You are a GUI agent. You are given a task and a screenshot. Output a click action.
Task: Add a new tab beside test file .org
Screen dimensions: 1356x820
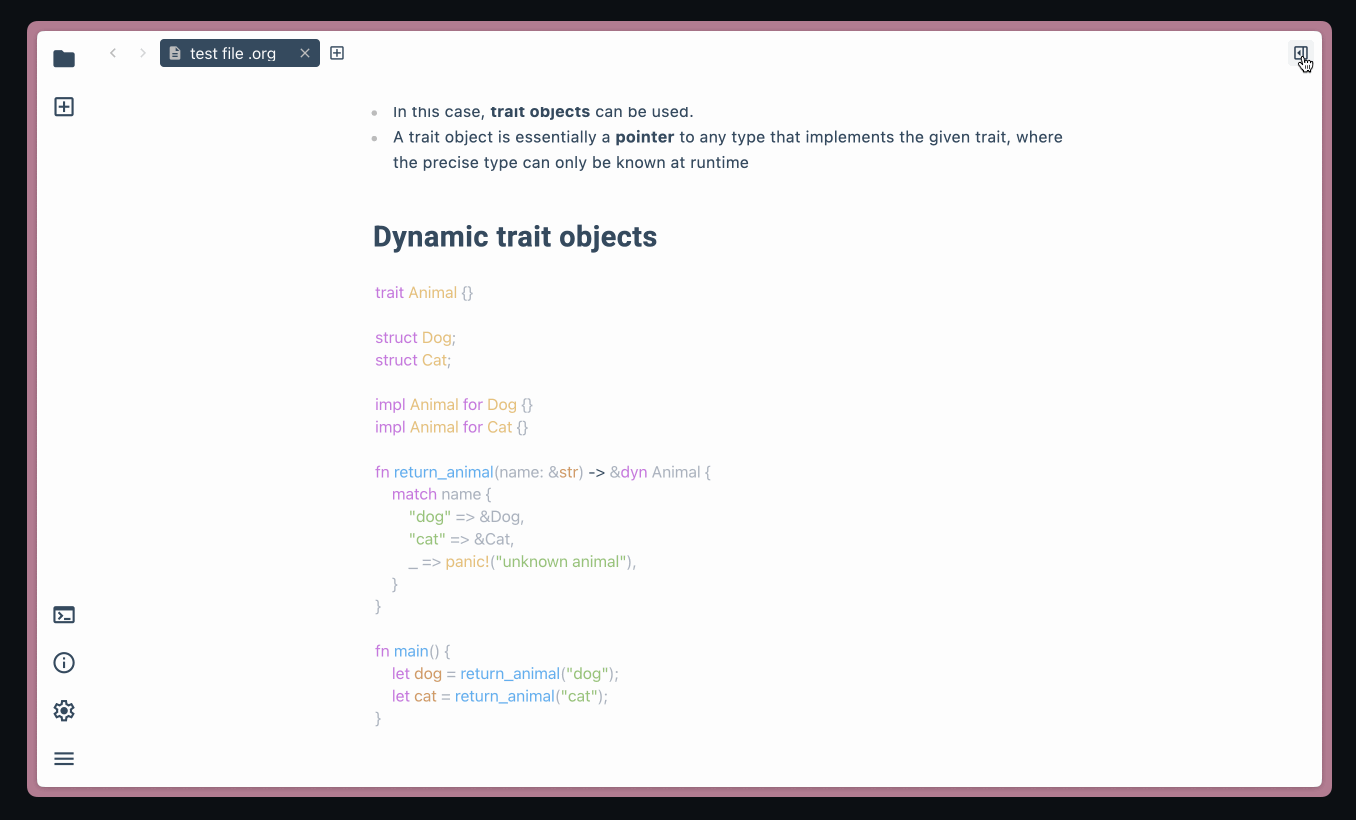tap(337, 53)
